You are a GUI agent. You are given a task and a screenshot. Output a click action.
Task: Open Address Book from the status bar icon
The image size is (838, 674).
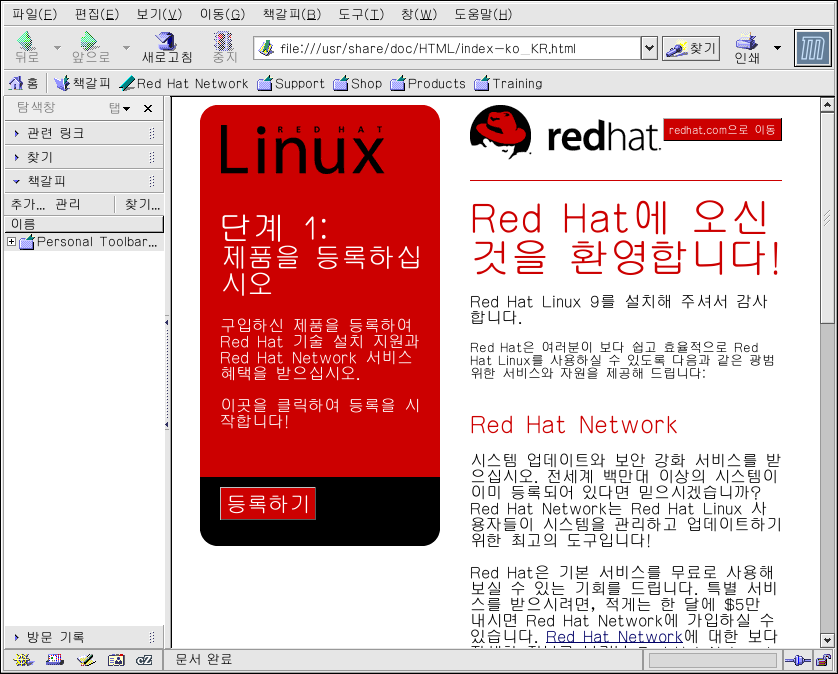click(115, 660)
